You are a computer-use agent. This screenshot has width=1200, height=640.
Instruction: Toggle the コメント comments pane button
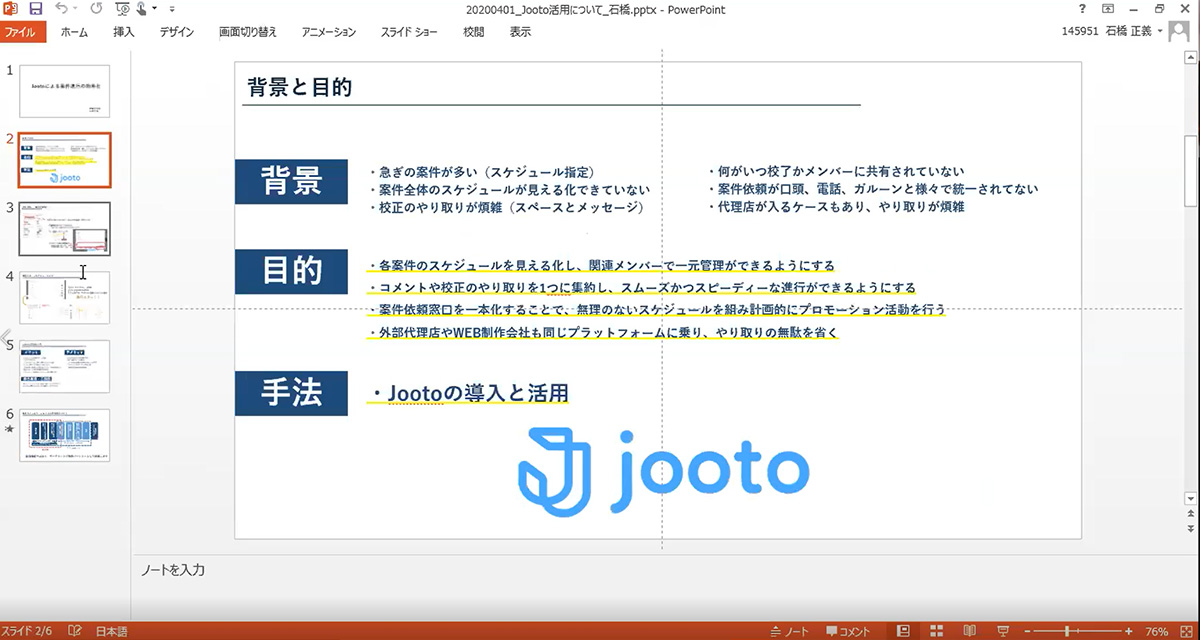(x=850, y=631)
